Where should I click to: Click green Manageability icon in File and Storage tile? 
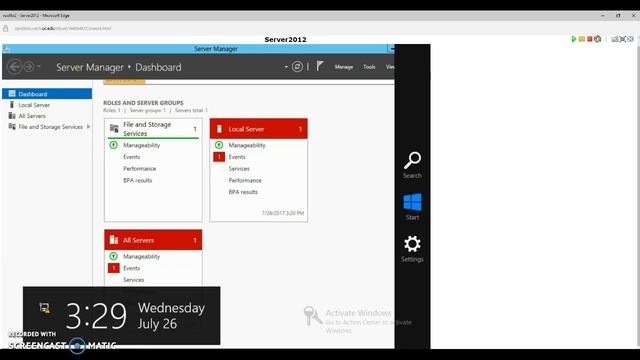tap(113, 145)
